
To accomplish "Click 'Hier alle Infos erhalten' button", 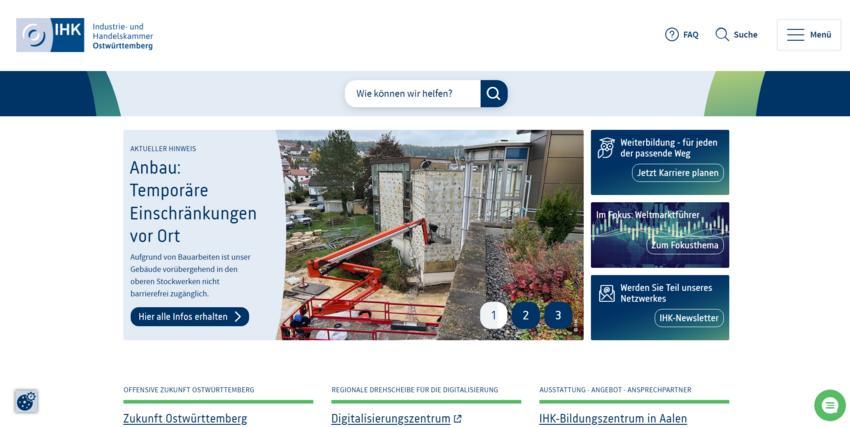I will click(x=190, y=317).
